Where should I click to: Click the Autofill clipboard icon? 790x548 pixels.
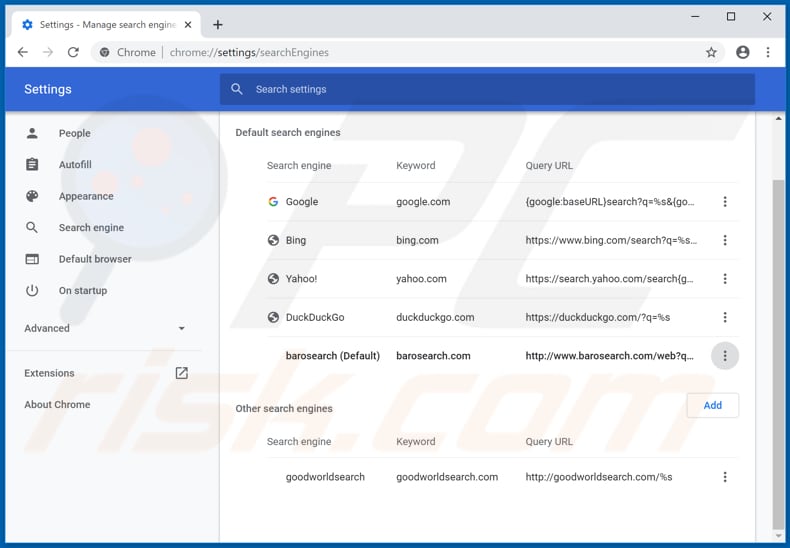[32, 164]
